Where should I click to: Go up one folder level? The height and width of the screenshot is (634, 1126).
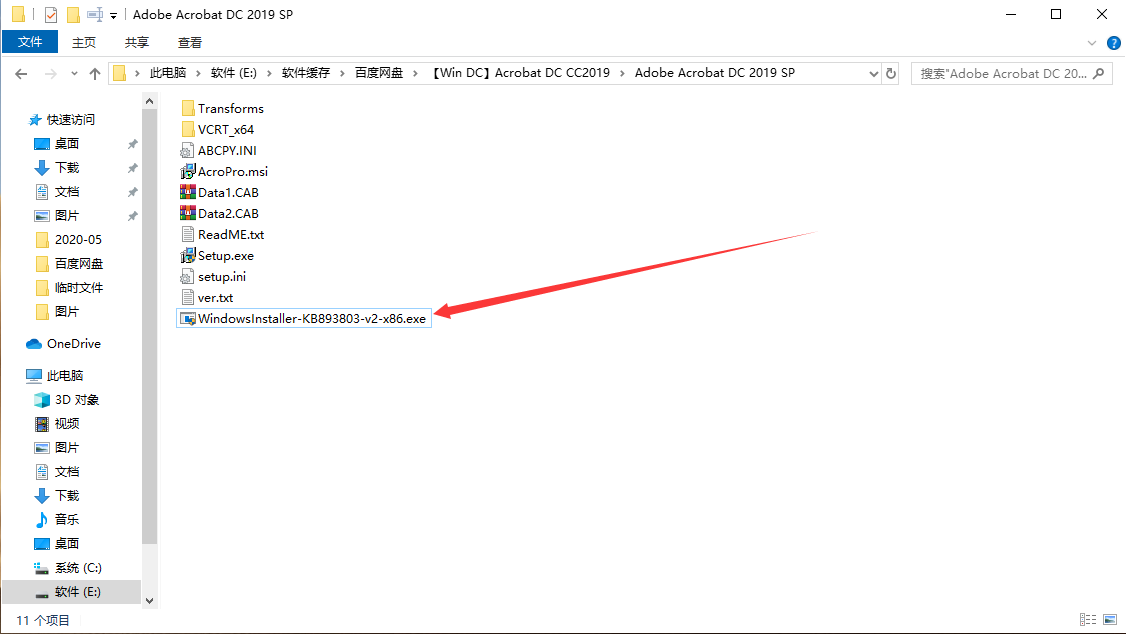(x=95, y=73)
